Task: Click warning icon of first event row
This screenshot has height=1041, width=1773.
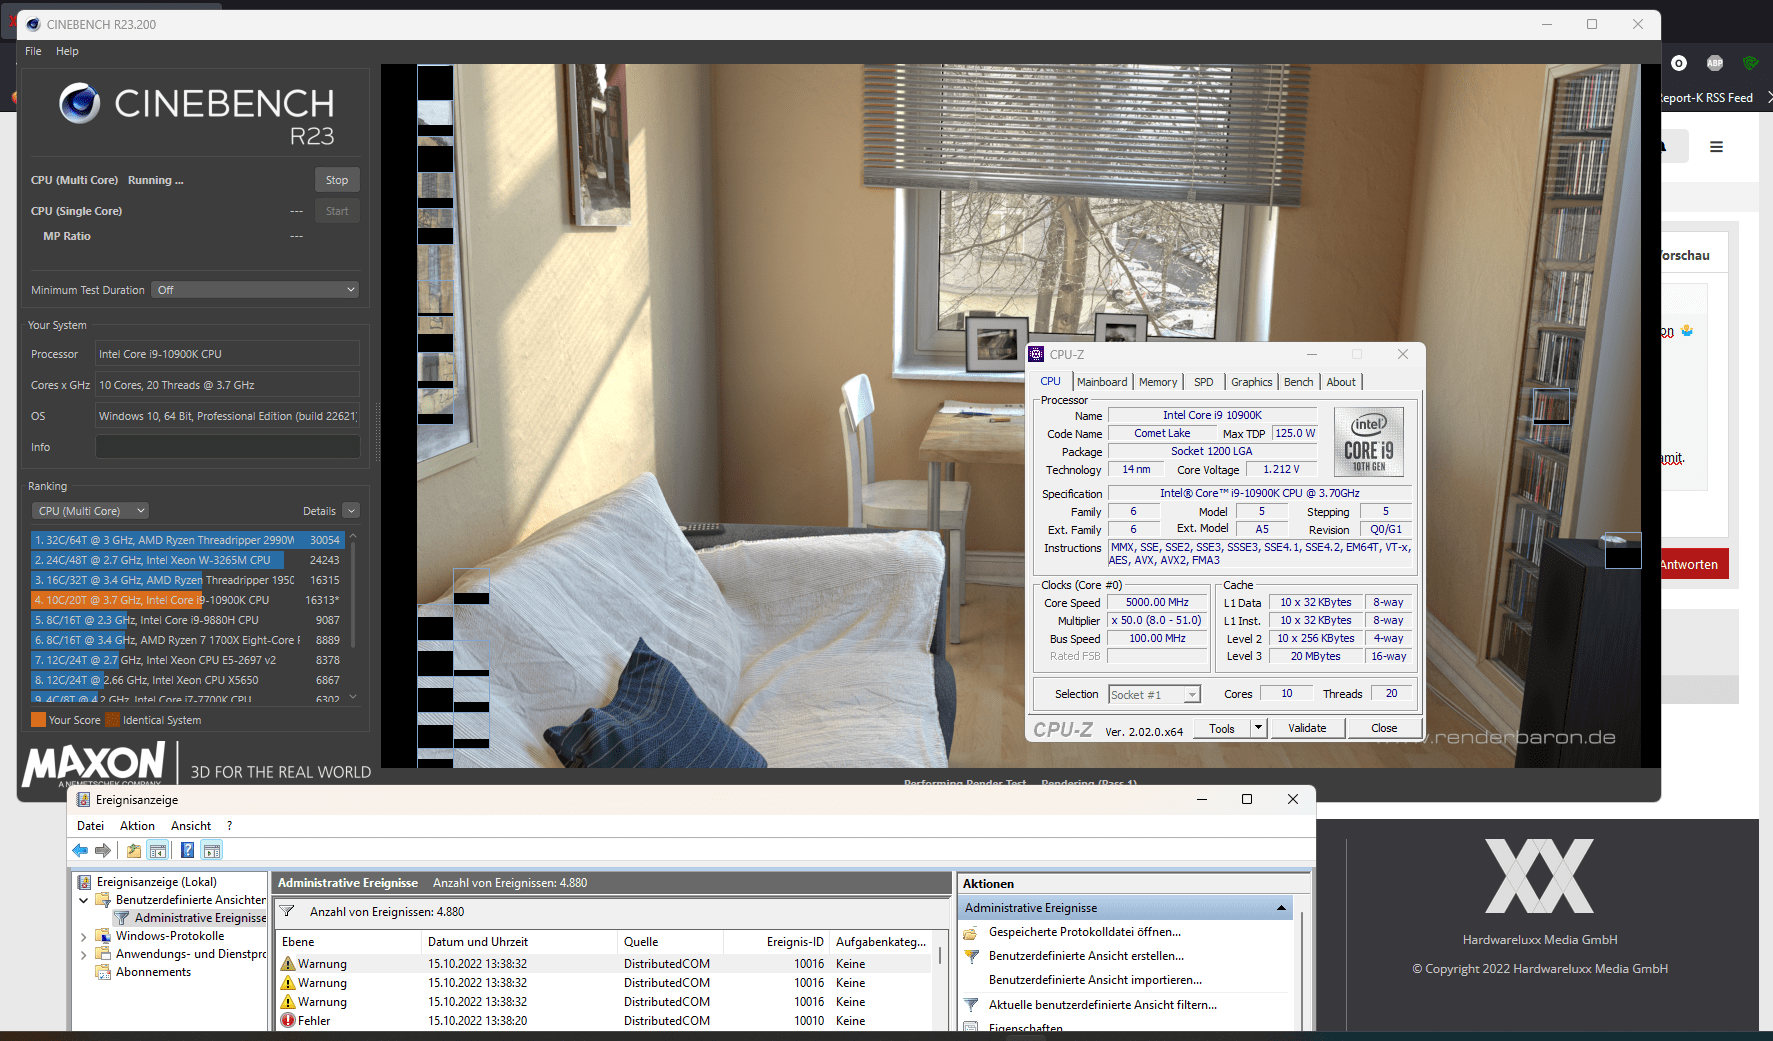Action: click(288, 964)
